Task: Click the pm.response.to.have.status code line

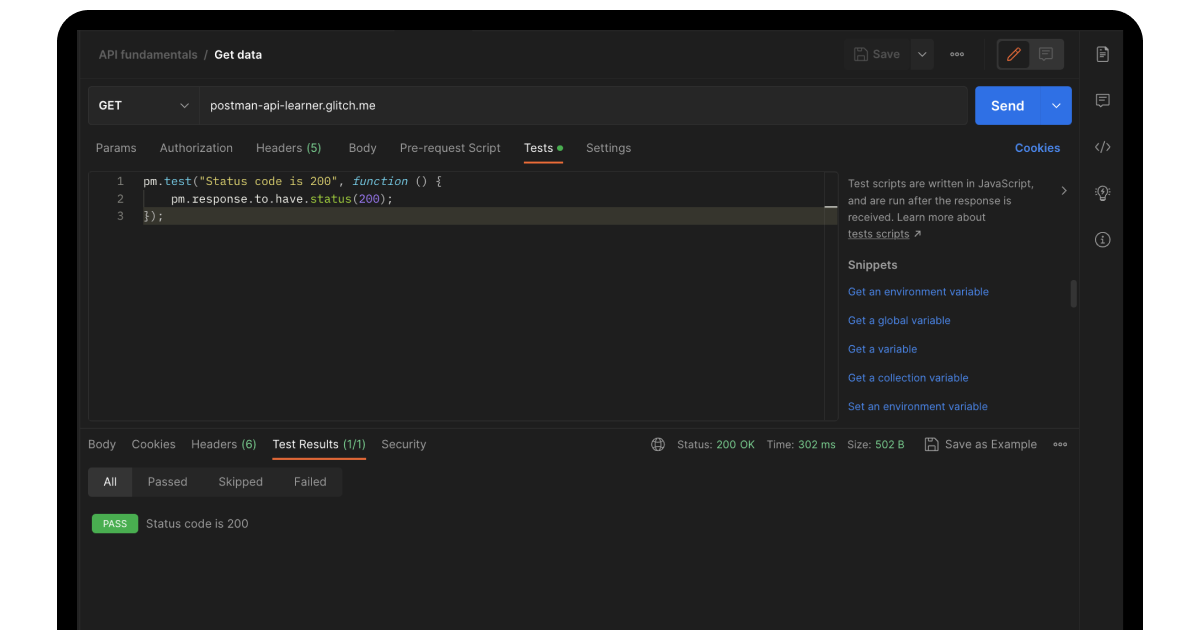Action: point(282,199)
